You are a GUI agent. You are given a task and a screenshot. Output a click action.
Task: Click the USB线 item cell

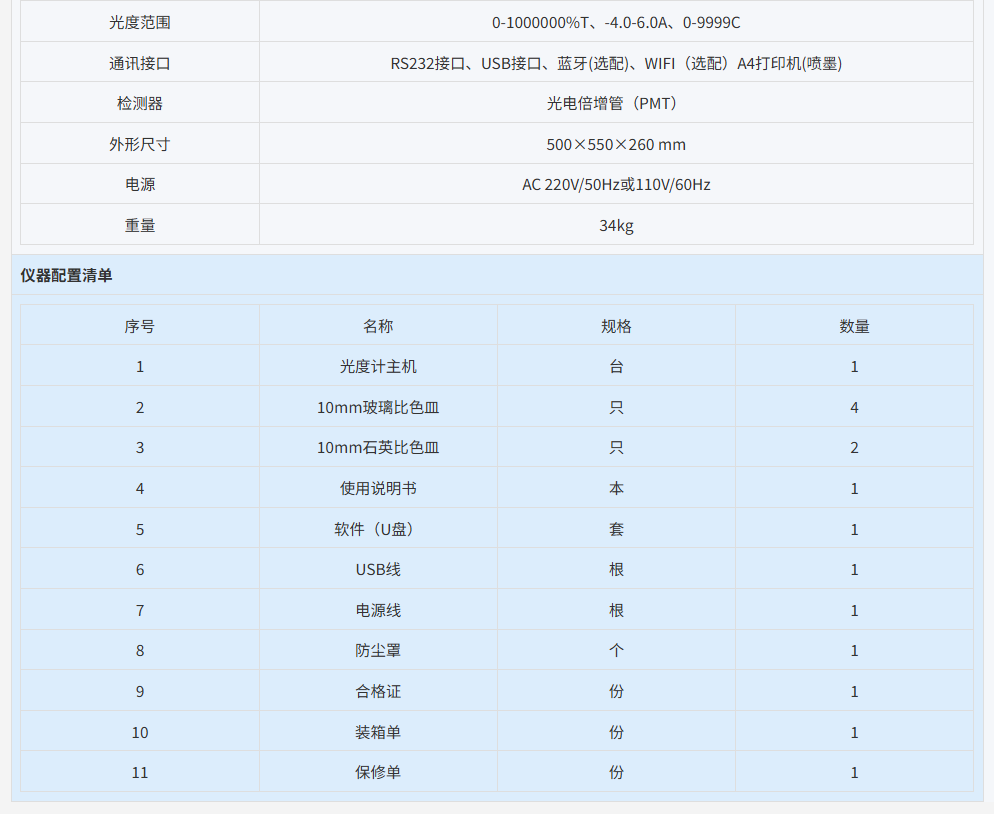click(378, 570)
